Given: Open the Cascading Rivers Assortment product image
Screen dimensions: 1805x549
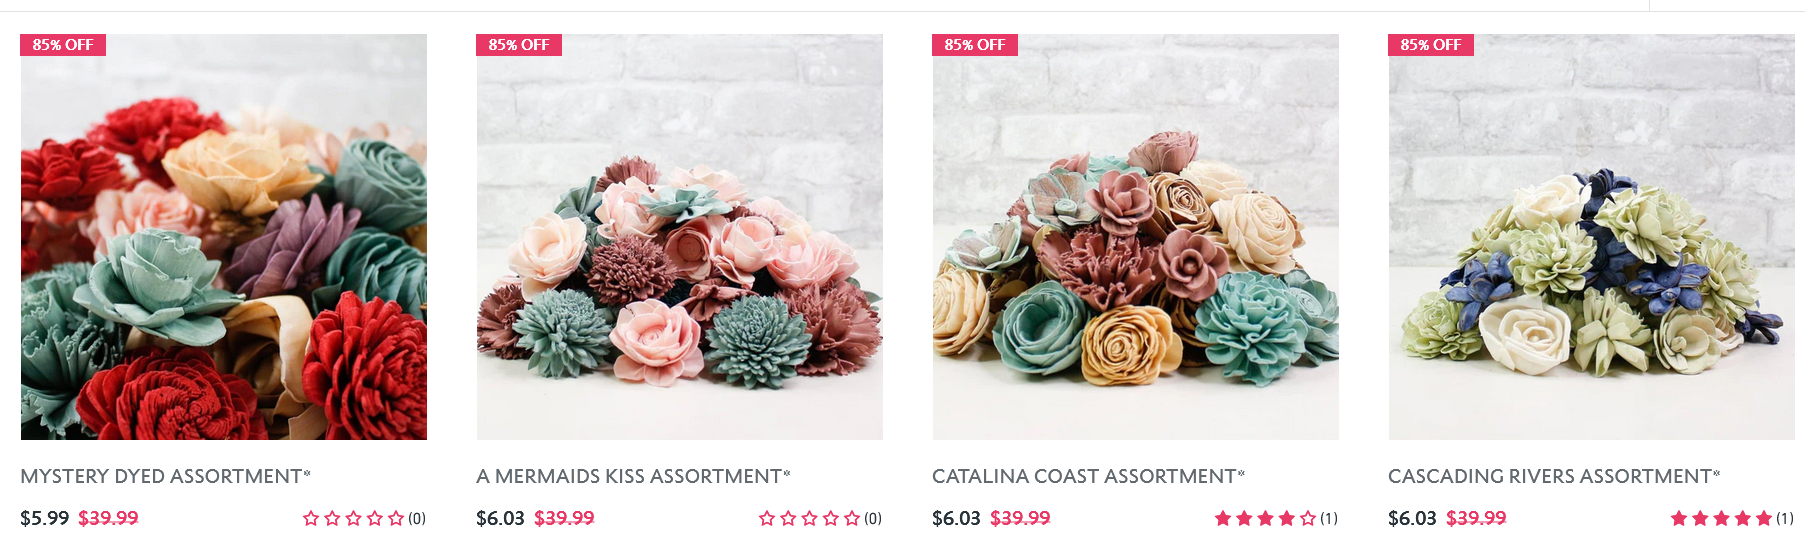Looking at the screenshot, I should pos(1592,237).
